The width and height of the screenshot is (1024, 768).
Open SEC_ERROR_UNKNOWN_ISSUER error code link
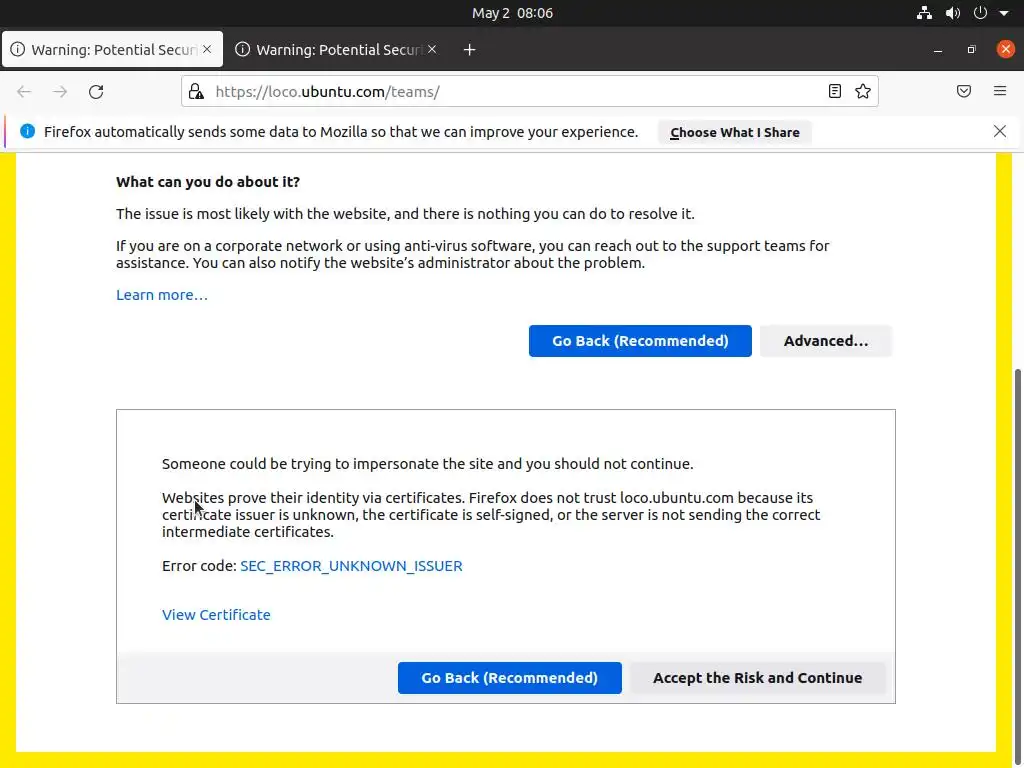pos(351,566)
